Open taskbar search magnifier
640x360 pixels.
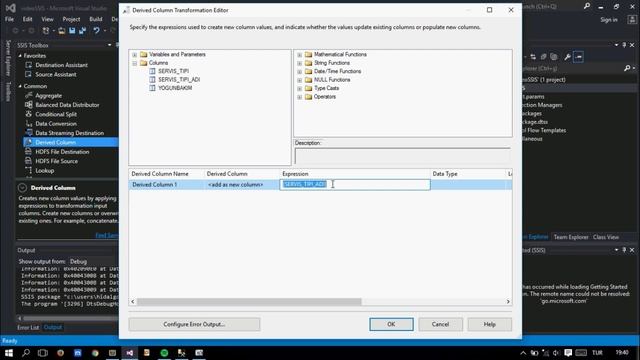click(26, 353)
